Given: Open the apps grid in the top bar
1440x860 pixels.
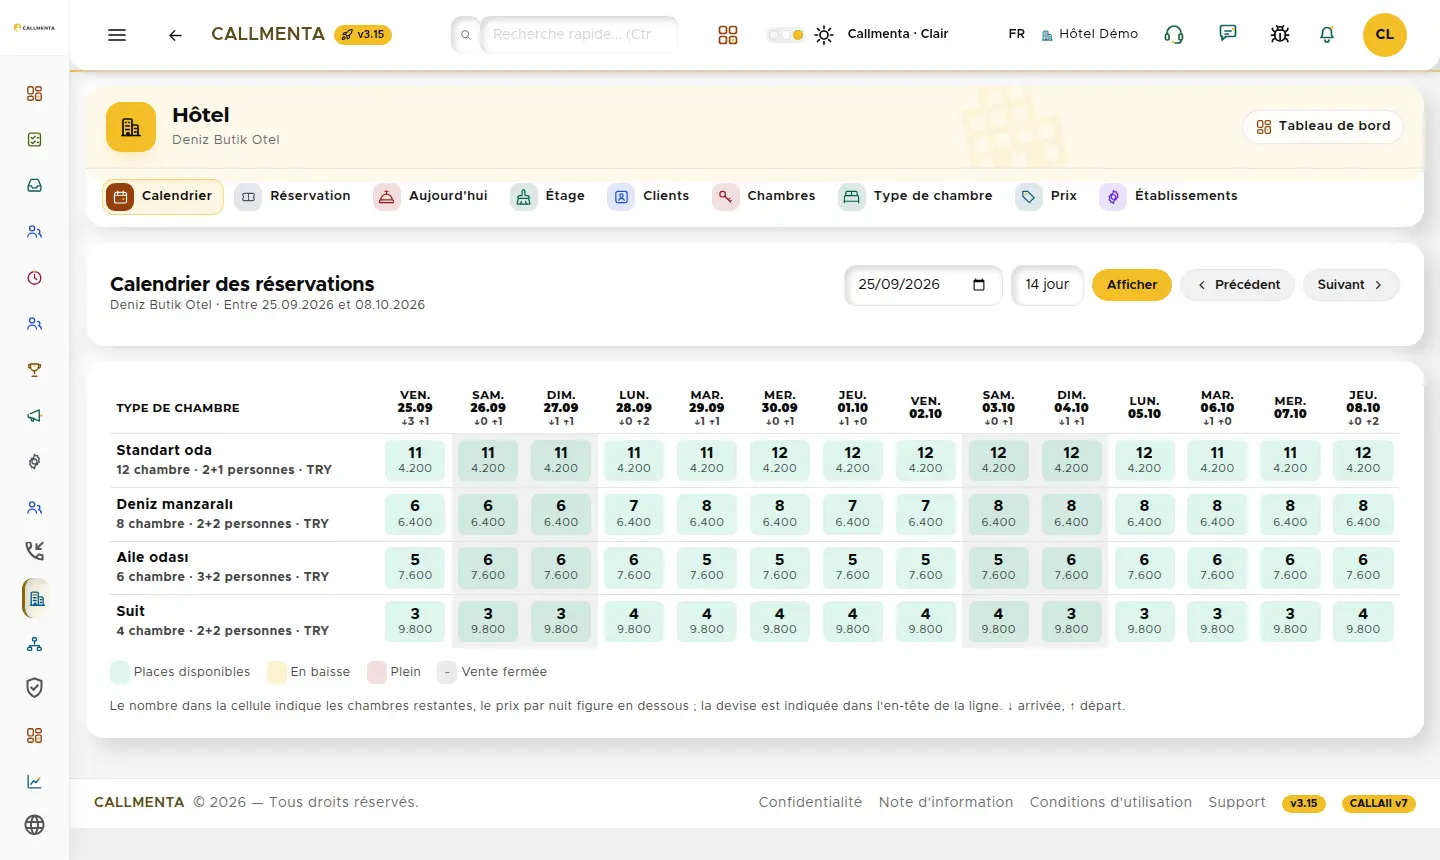Looking at the screenshot, I should point(728,35).
